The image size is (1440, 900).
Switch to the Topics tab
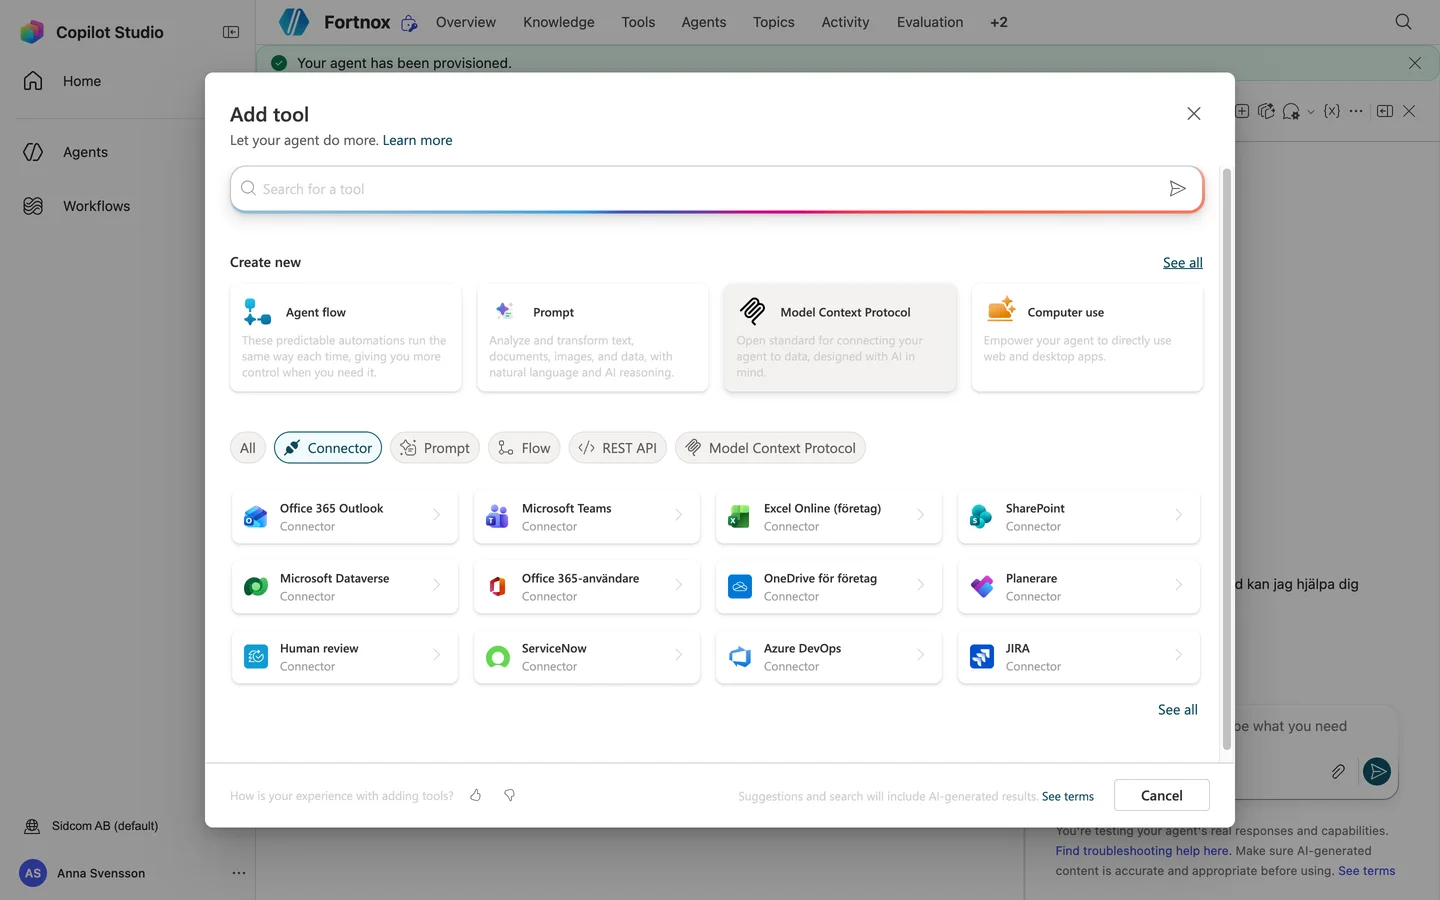(774, 22)
